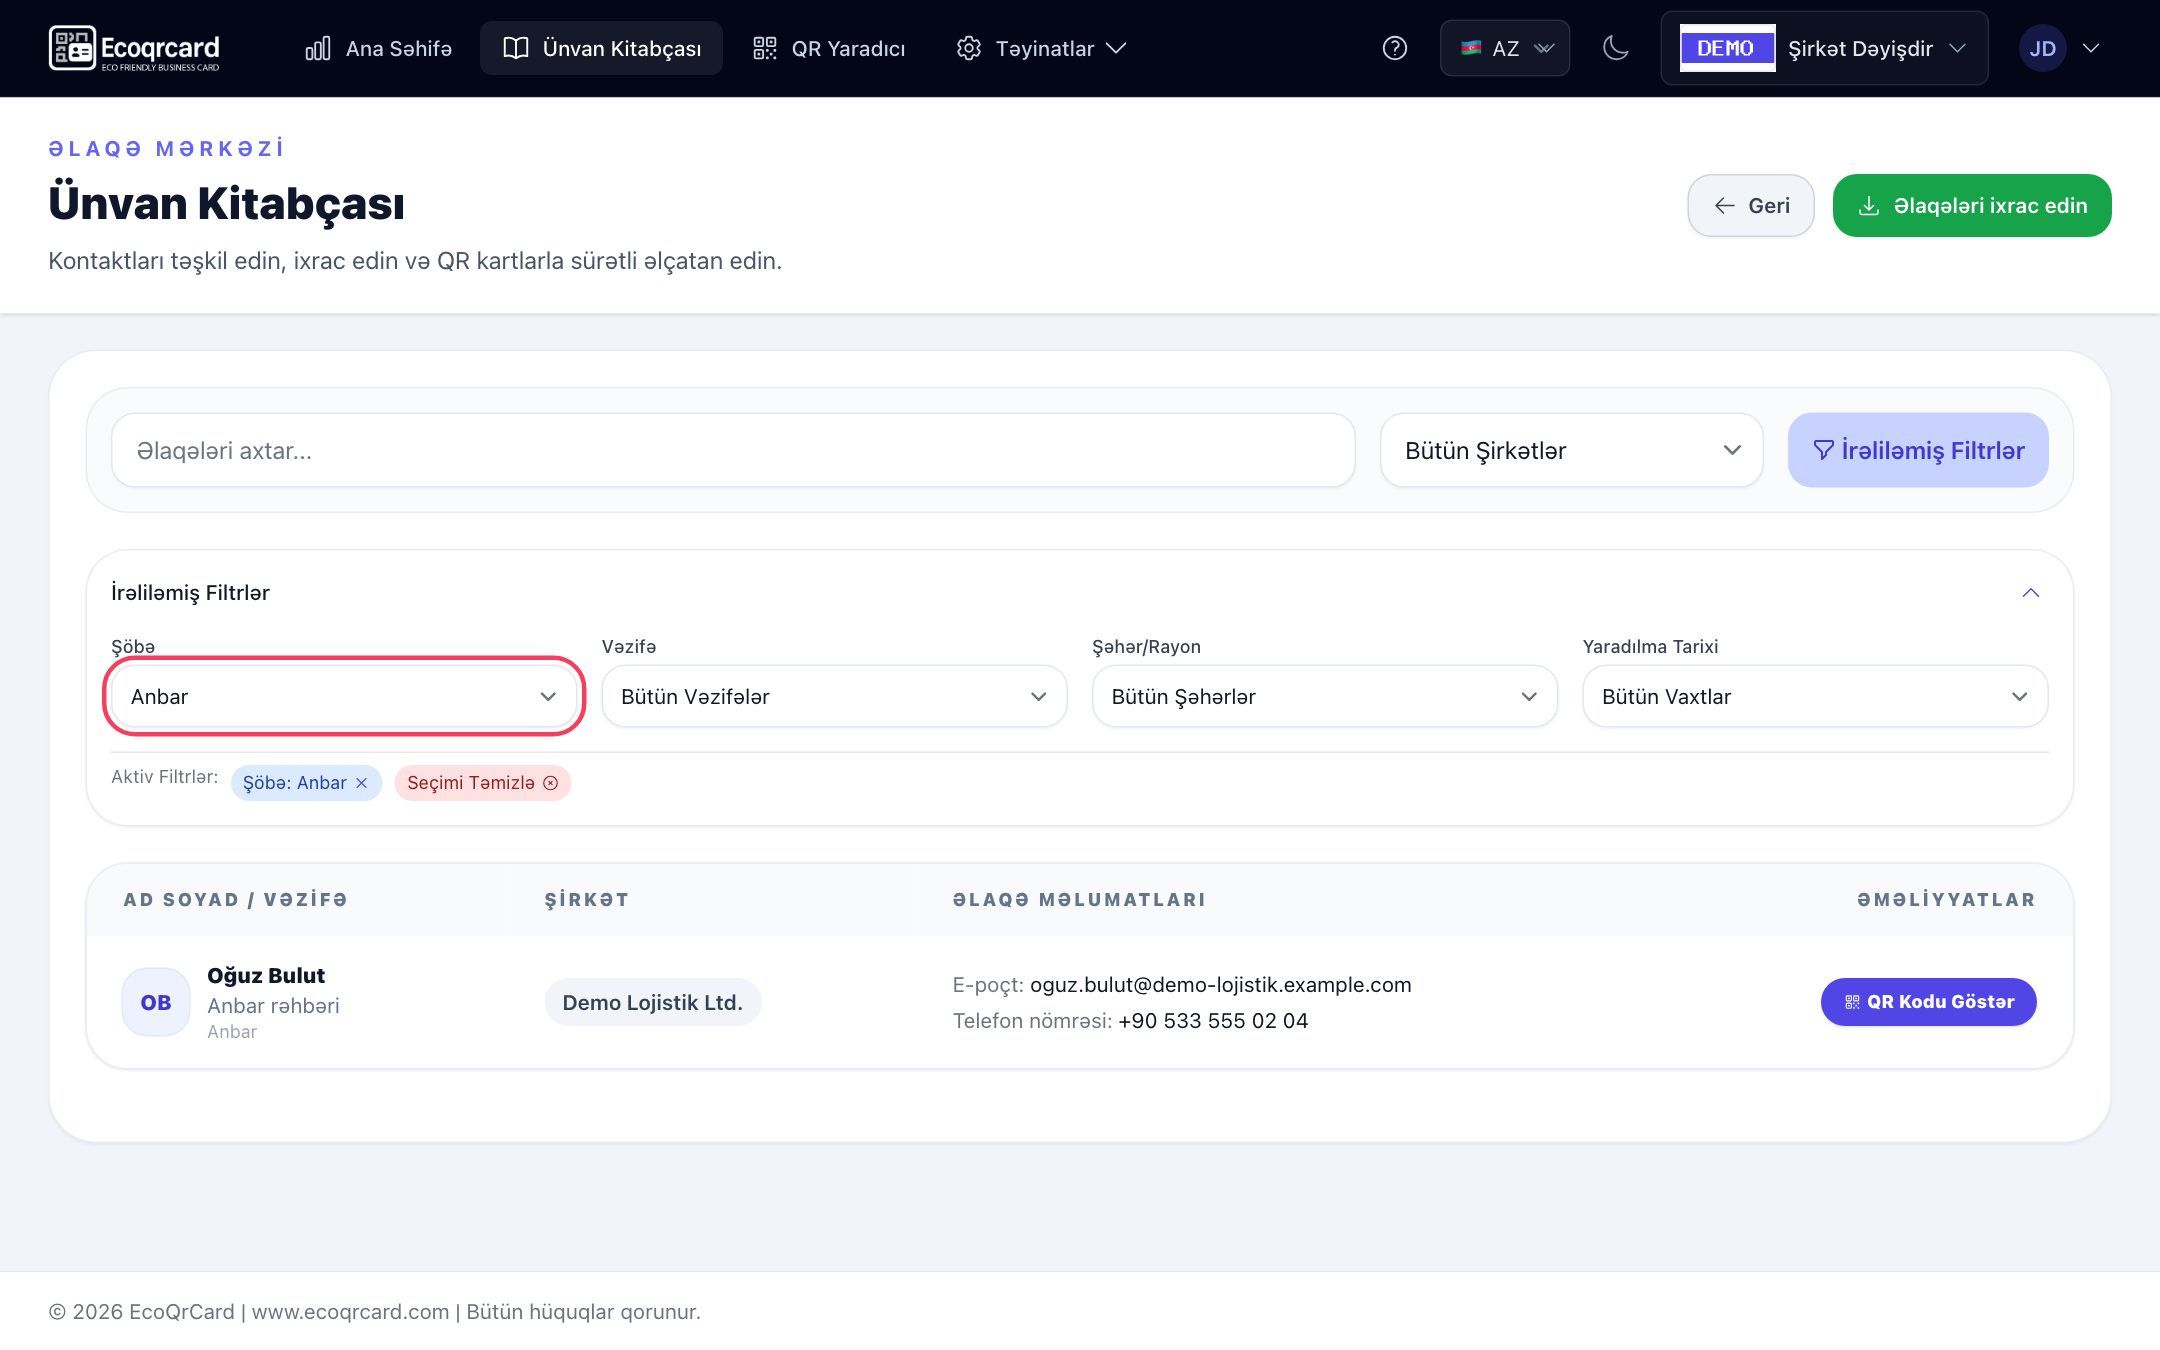Click the DEMO company badge
This screenshot has height=1350, width=2160.
[1726, 48]
